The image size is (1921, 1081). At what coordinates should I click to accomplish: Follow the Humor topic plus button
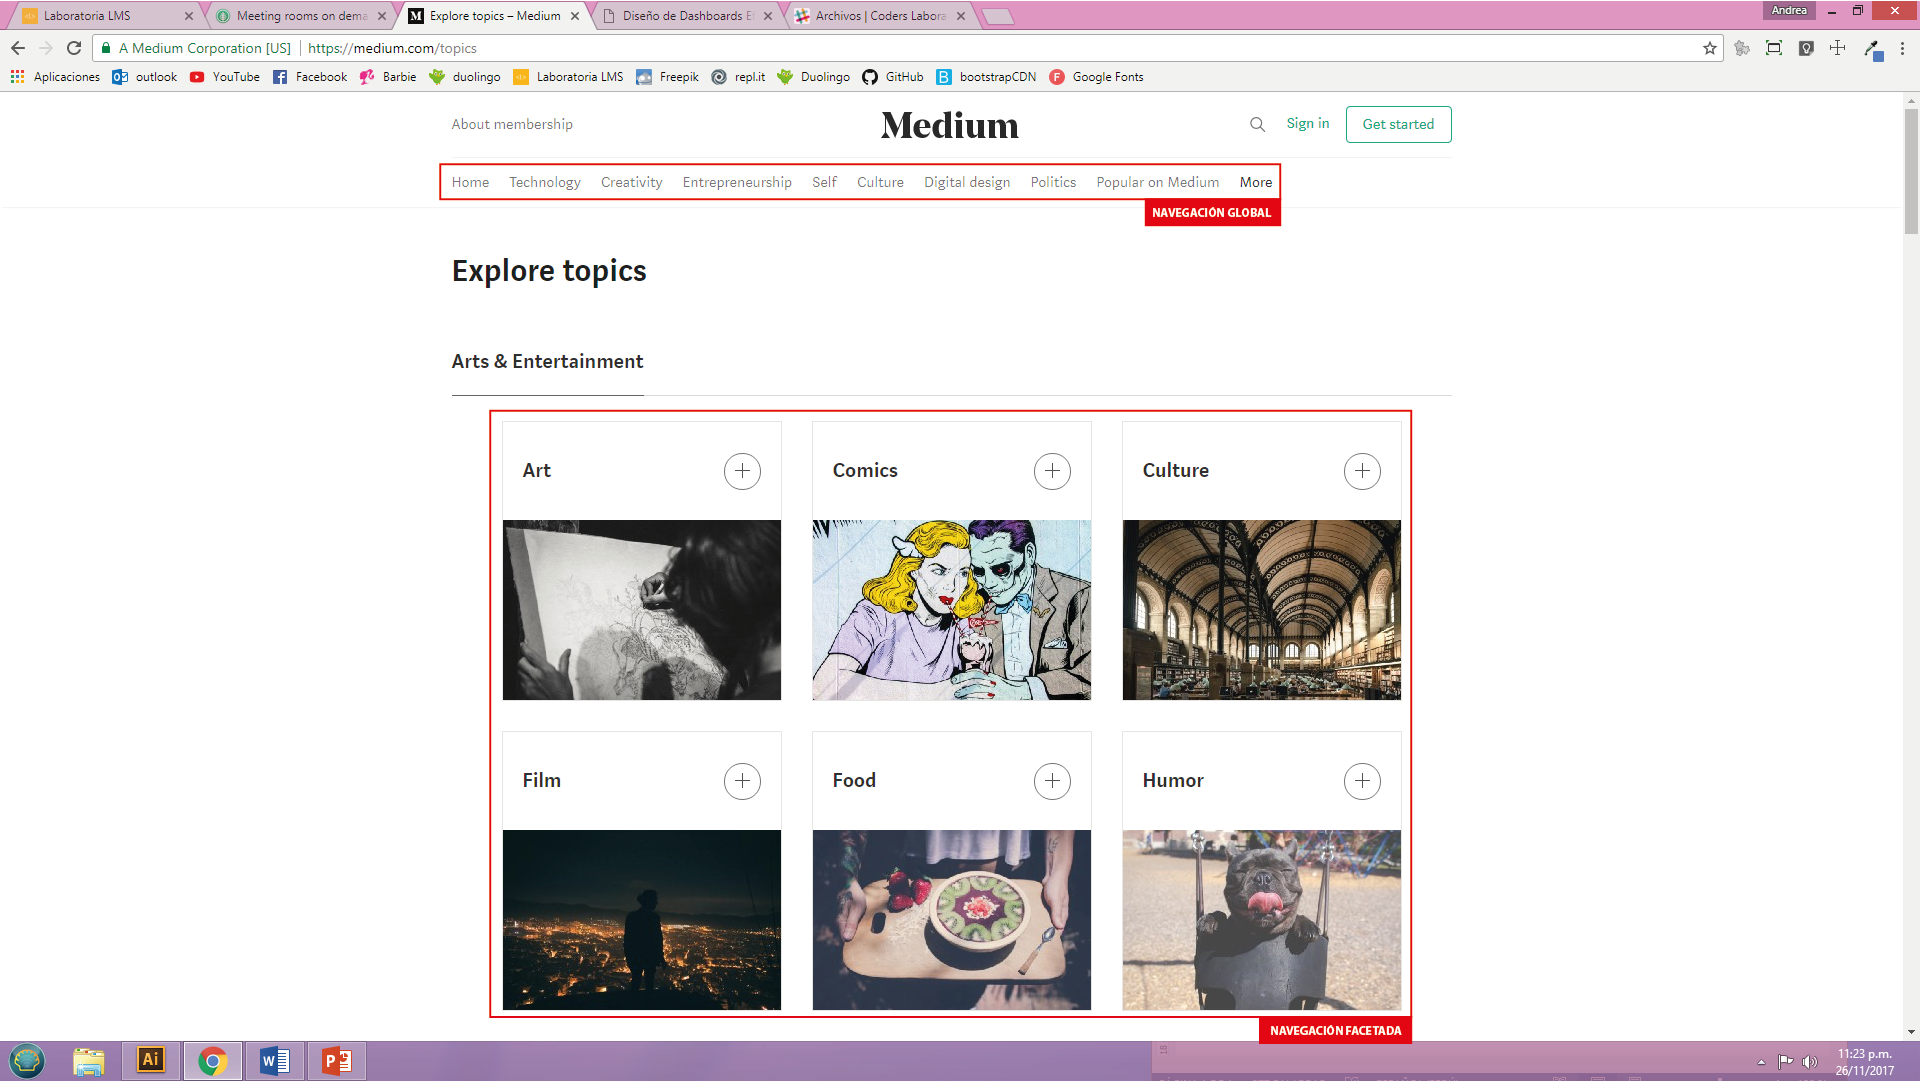point(1362,781)
